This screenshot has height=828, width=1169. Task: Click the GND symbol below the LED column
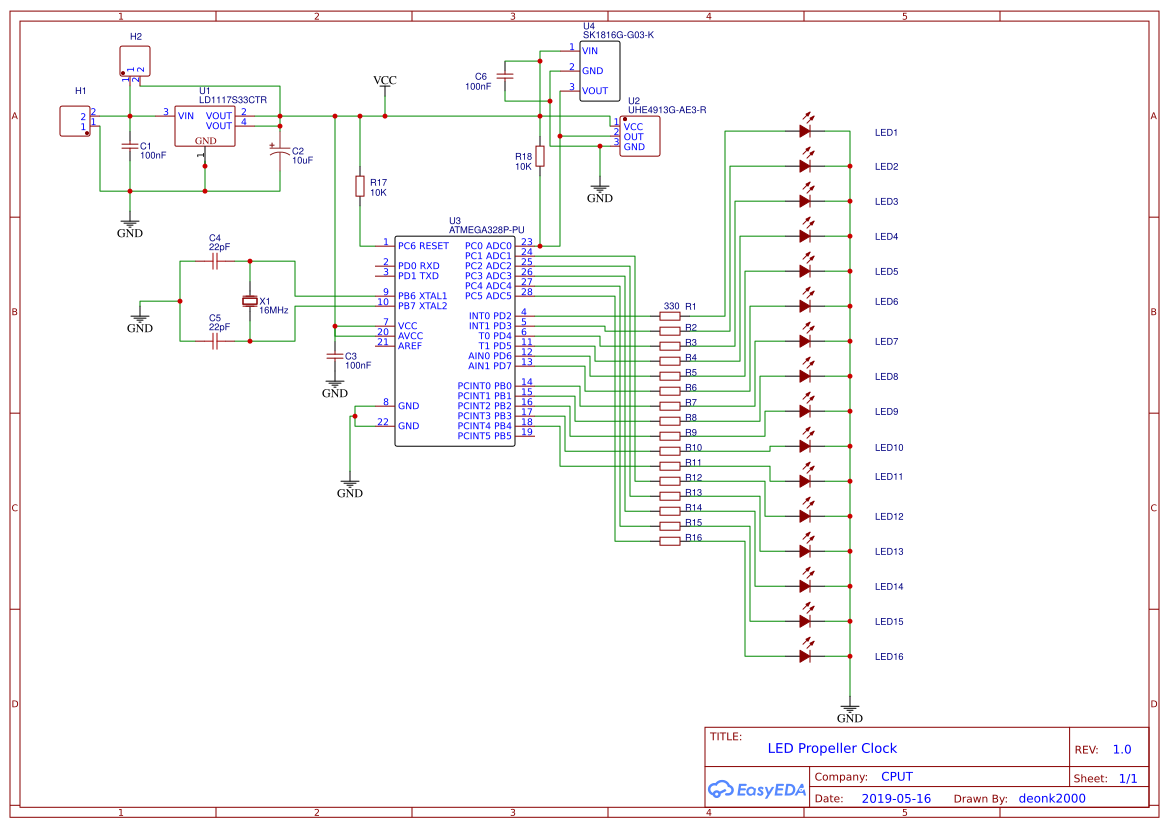point(850,710)
